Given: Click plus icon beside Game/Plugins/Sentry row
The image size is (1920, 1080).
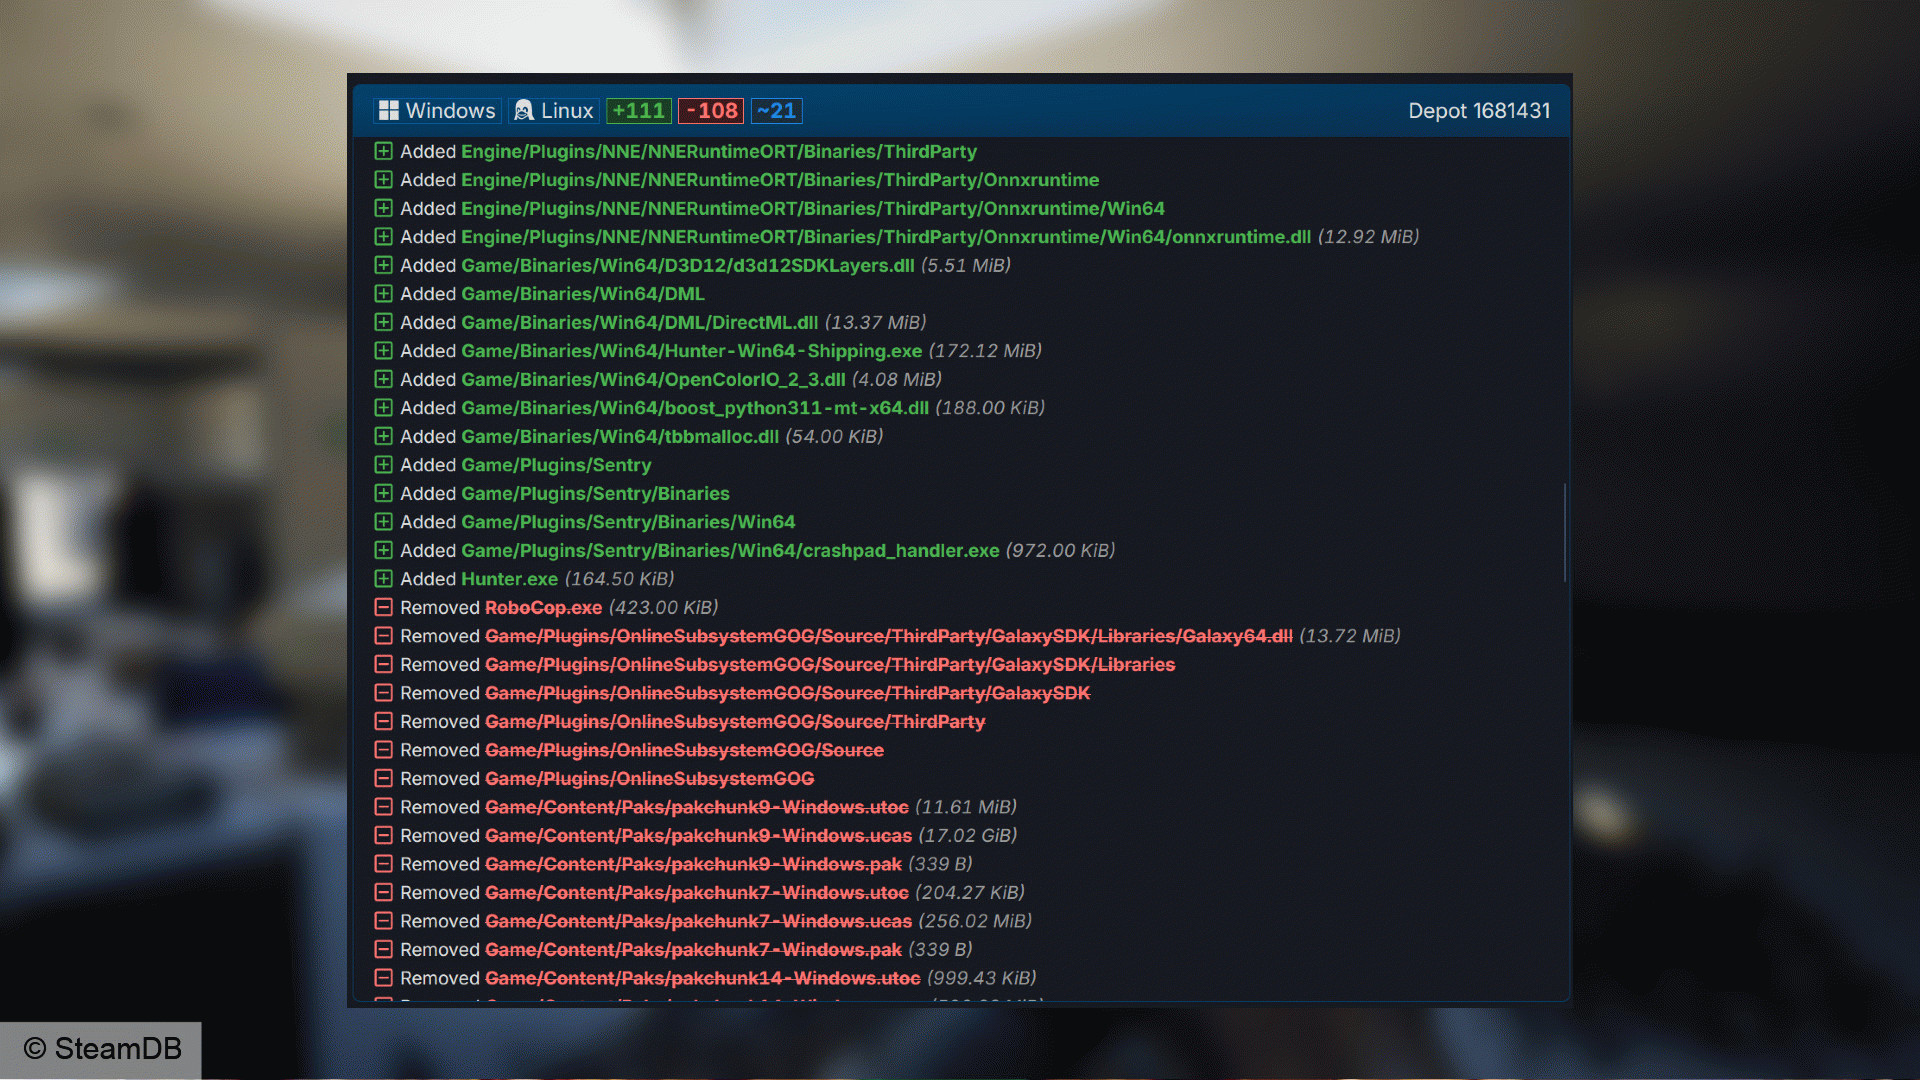Looking at the screenshot, I should (383, 465).
